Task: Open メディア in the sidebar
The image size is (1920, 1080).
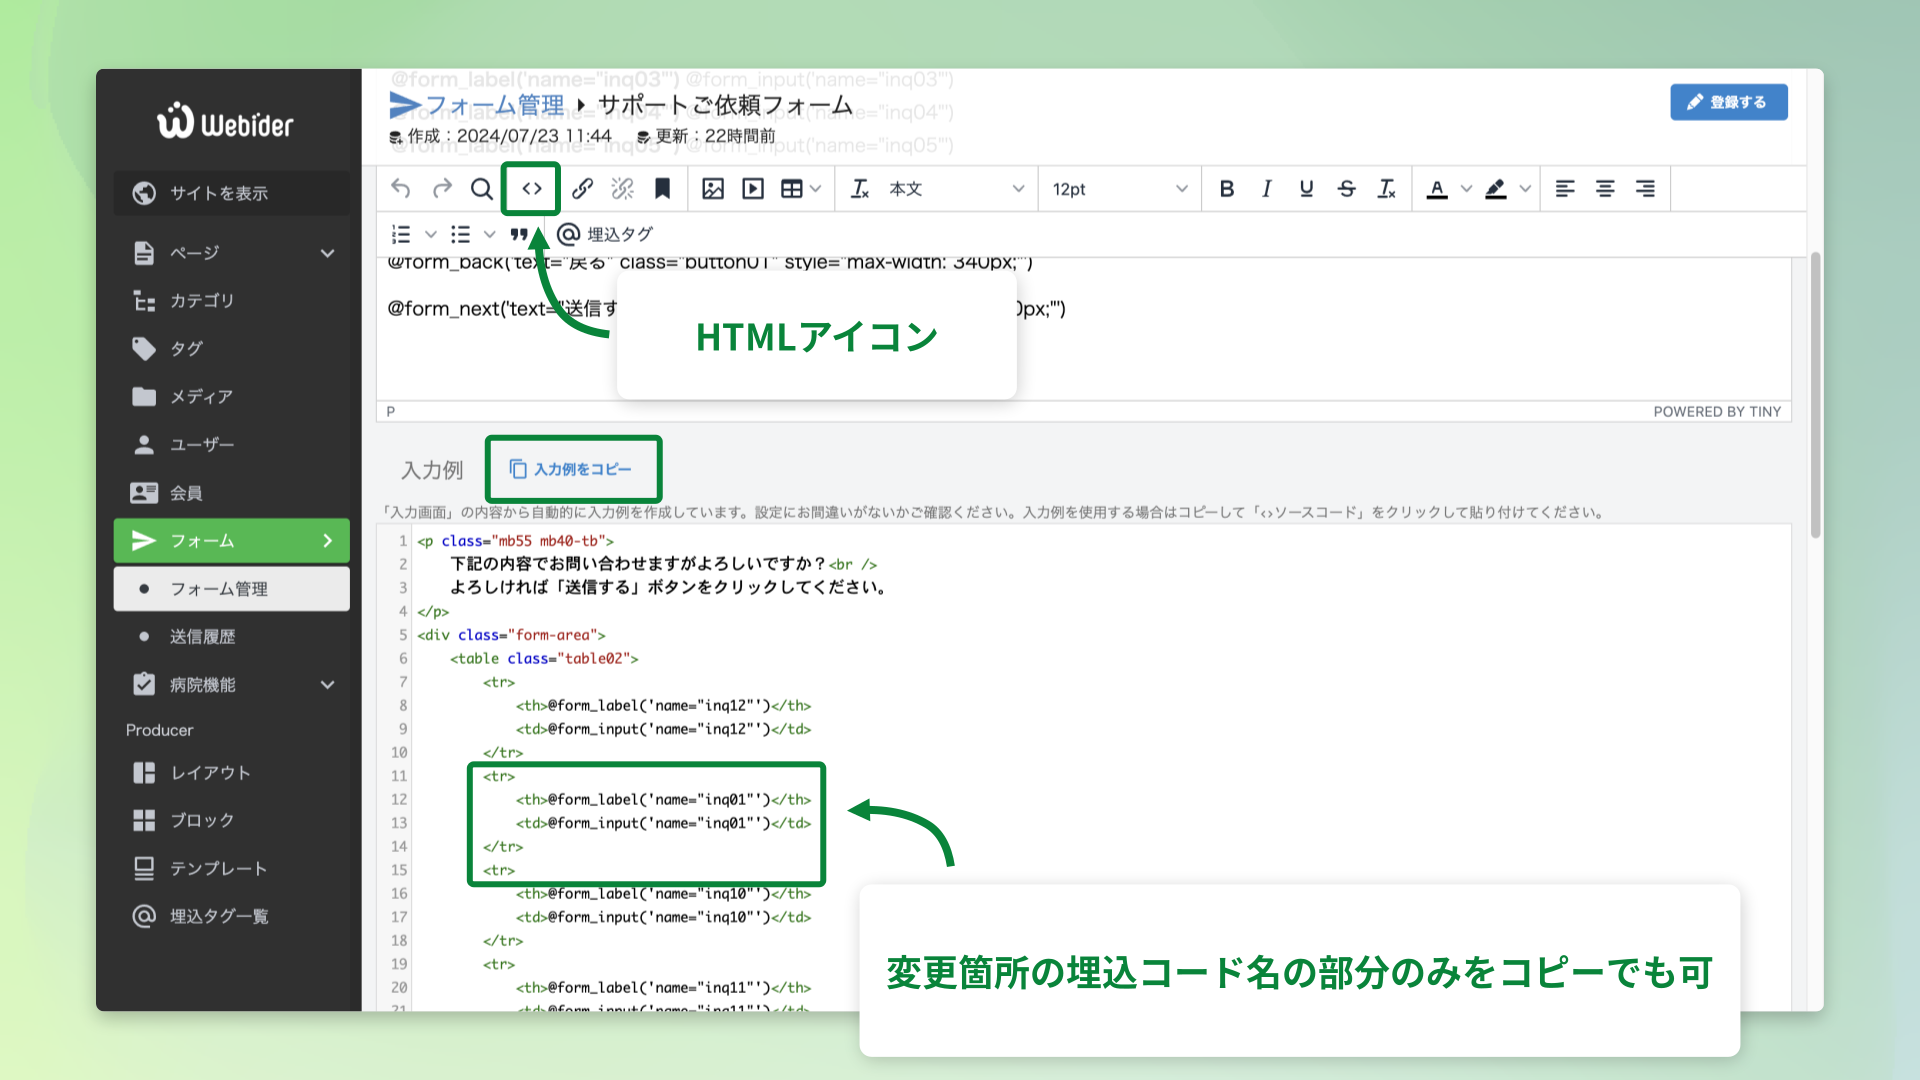Action: pos(232,397)
